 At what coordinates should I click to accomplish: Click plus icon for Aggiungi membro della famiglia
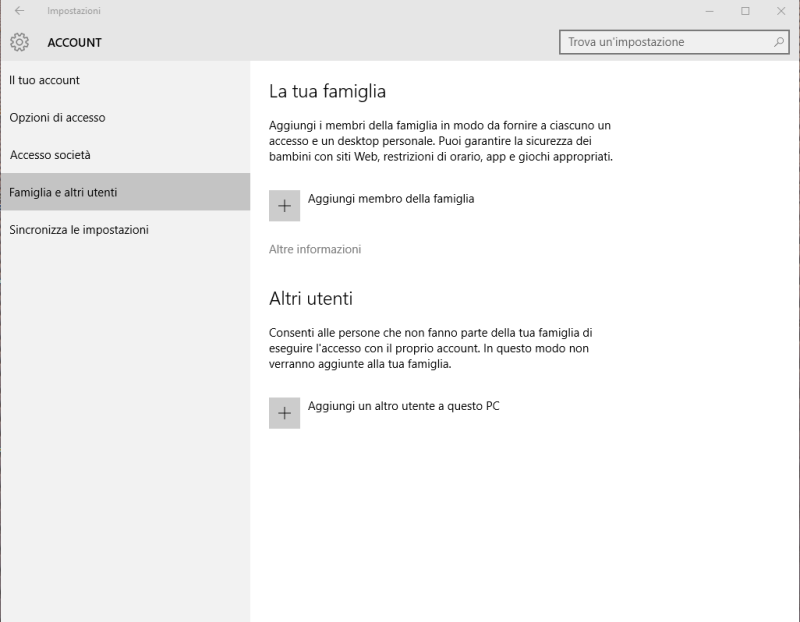284,206
